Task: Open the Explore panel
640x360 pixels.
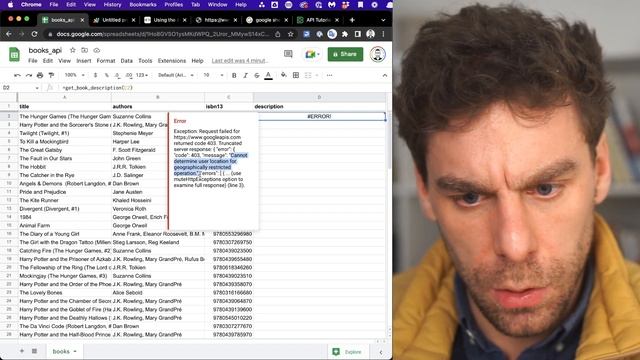Action: (x=347, y=351)
